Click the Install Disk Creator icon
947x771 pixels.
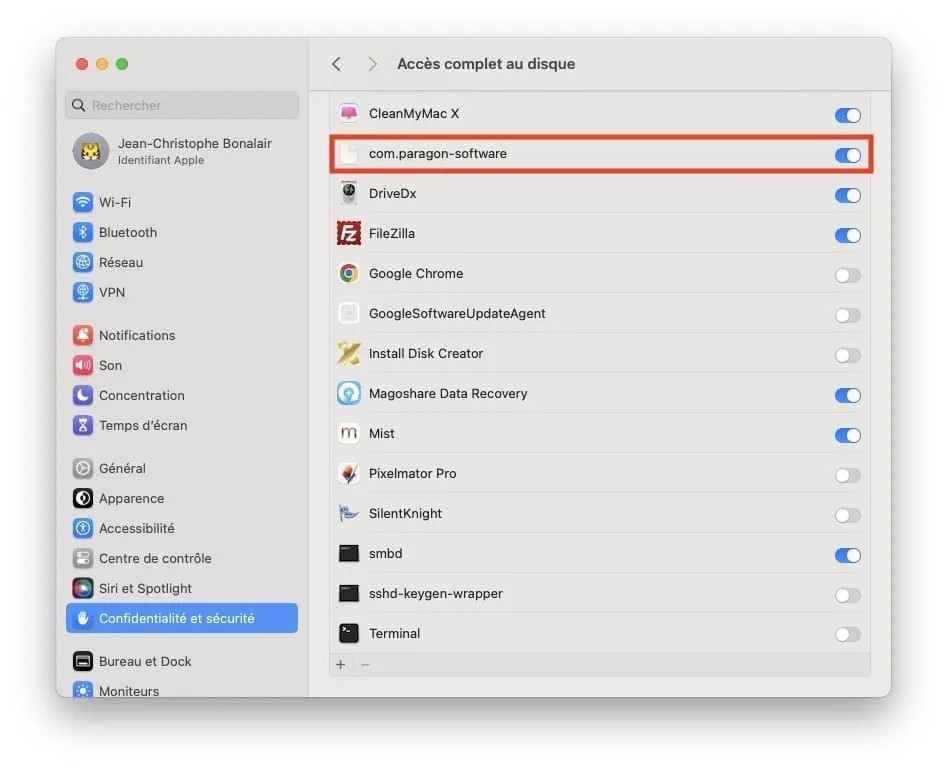point(349,354)
